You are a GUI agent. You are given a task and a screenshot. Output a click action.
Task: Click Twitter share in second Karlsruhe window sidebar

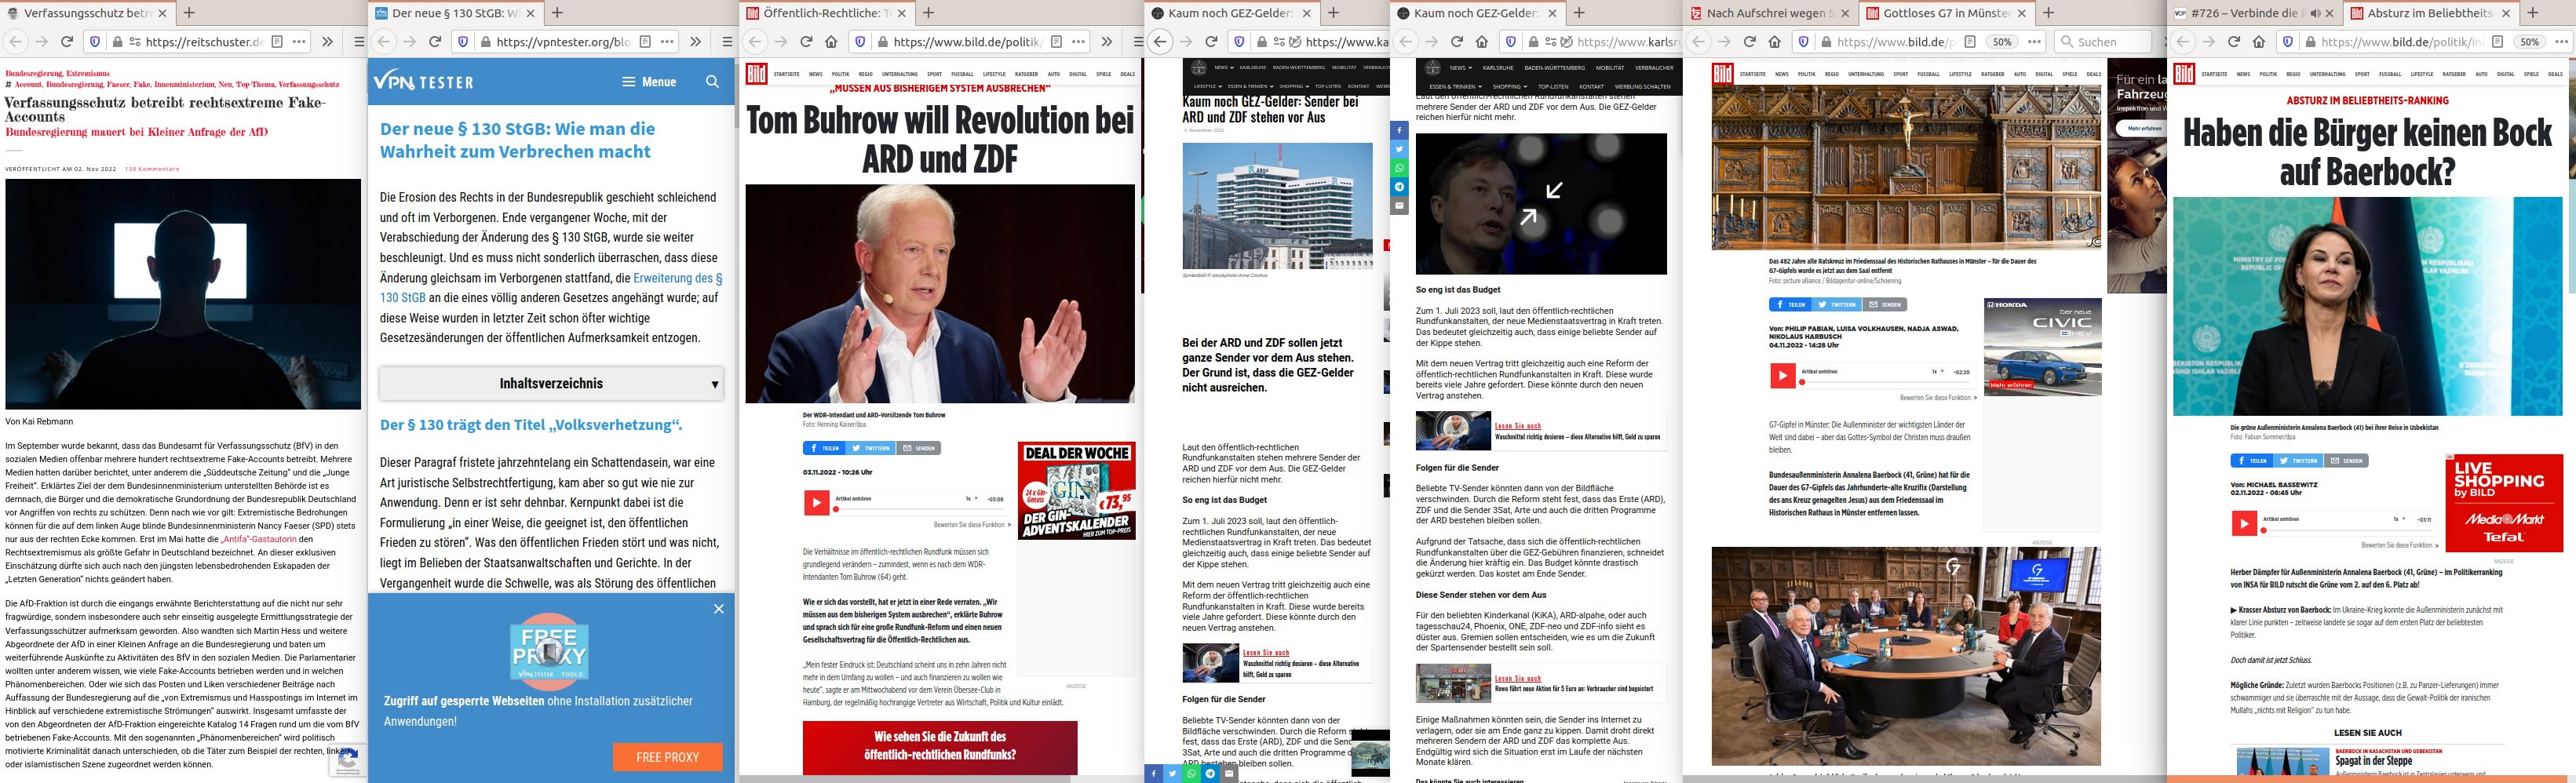pos(1399,149)
